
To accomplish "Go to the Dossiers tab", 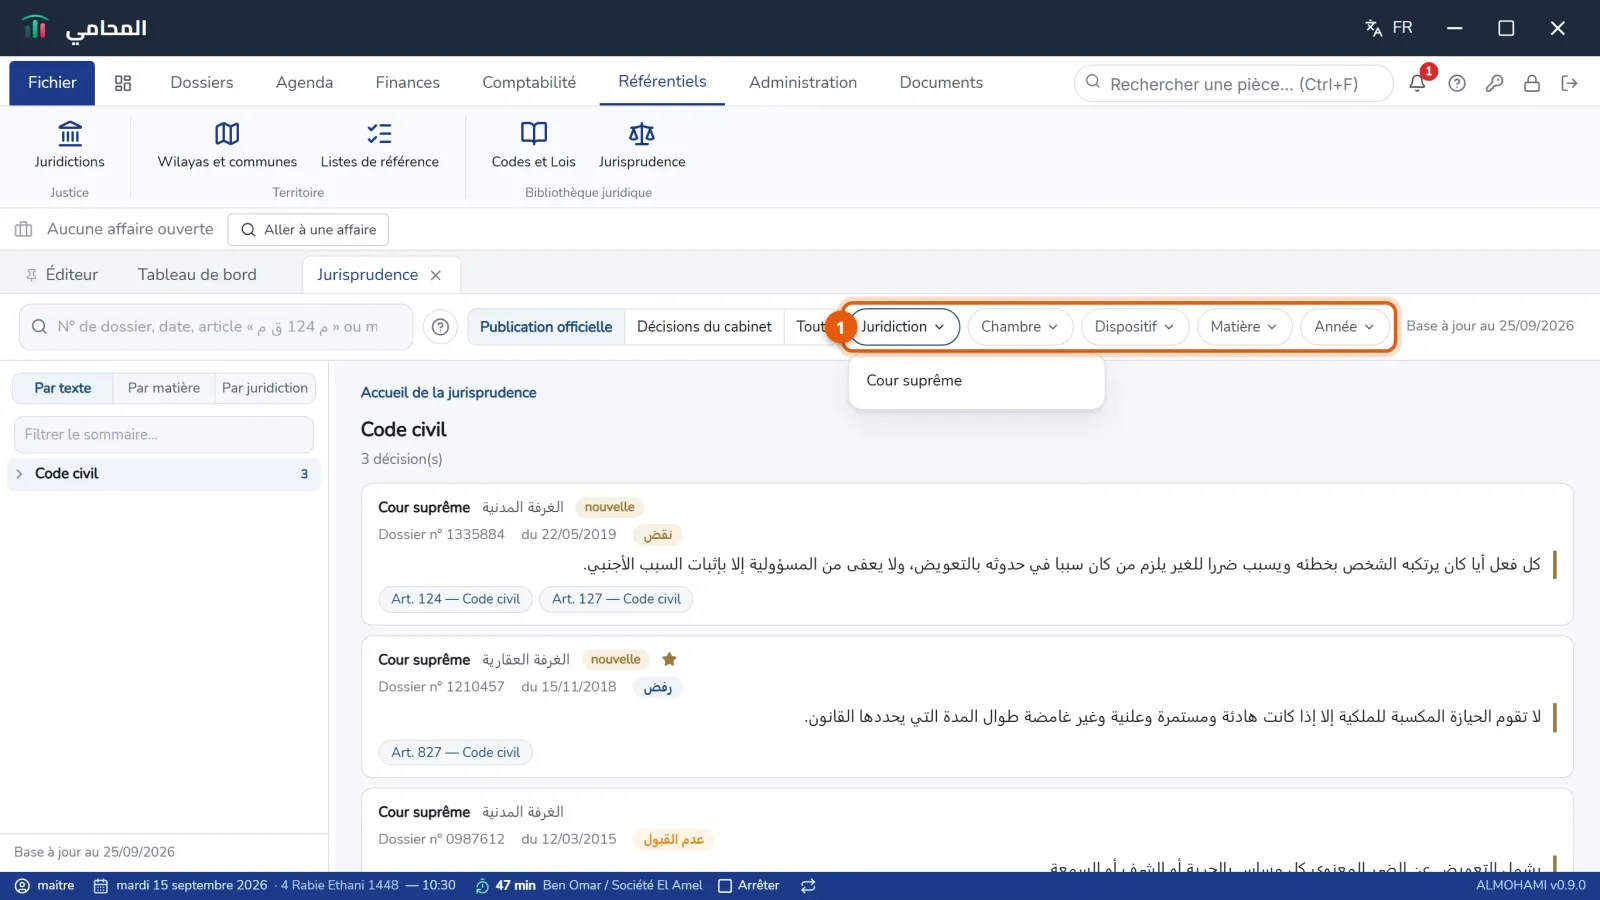I will (202, 83).
